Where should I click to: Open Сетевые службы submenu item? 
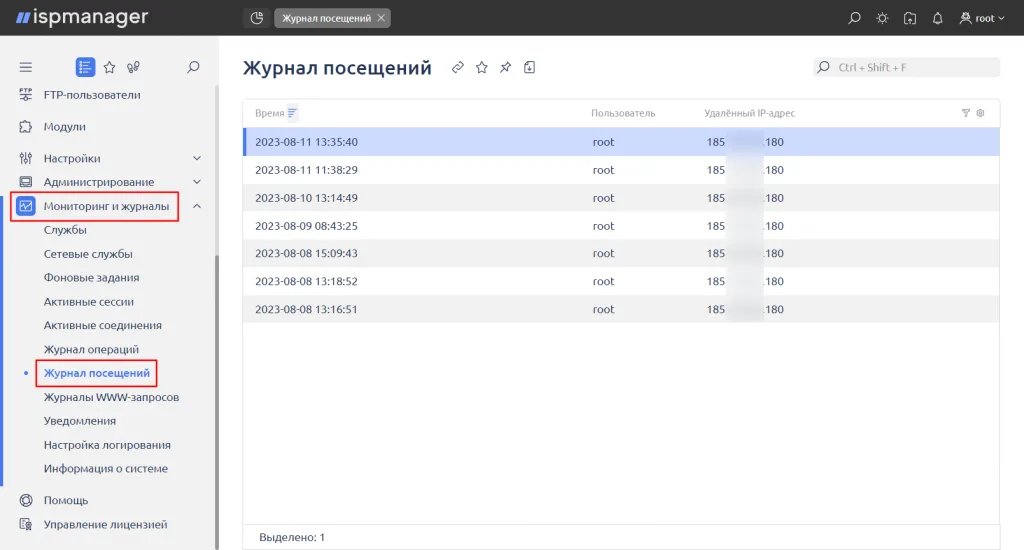88,254
